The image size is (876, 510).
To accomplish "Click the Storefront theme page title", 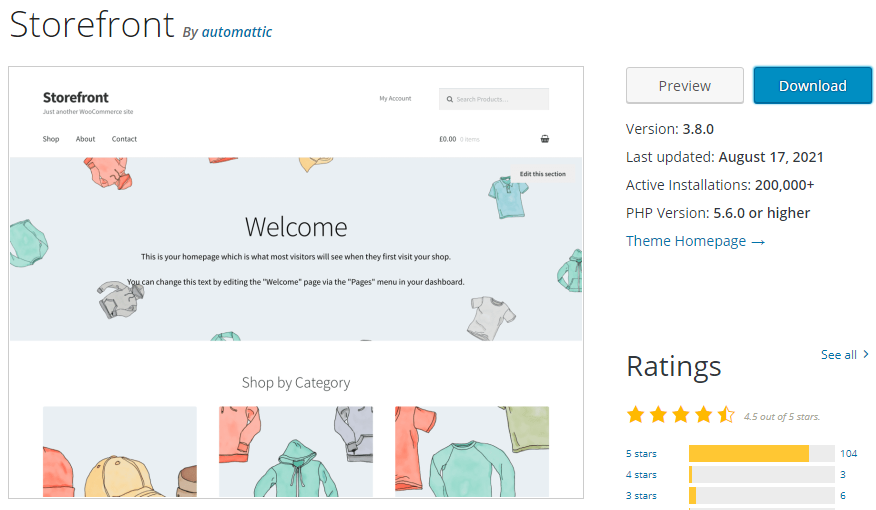I will 92,25.
